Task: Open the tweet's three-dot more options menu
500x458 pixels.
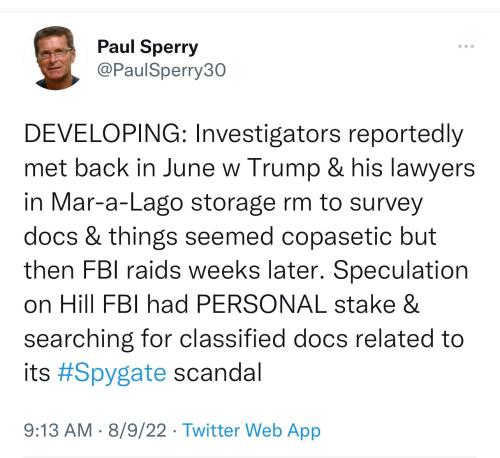Action: [x=466, y=46]
